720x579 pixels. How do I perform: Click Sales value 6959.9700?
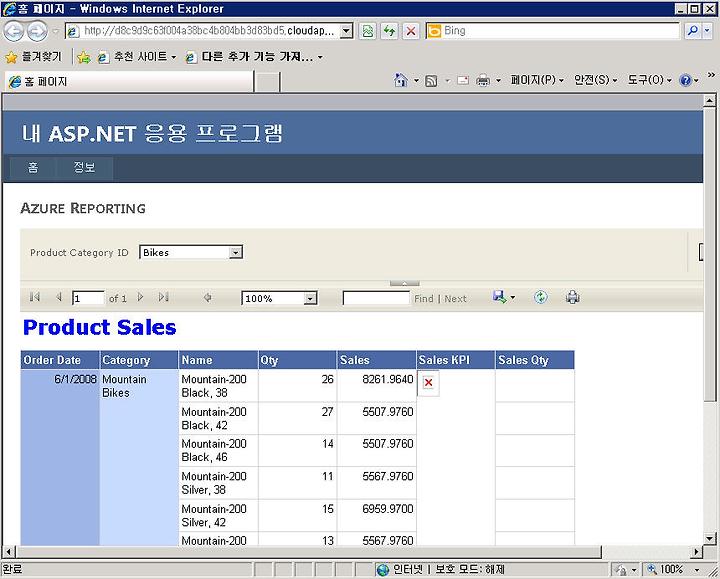click(x=388, y=509)
